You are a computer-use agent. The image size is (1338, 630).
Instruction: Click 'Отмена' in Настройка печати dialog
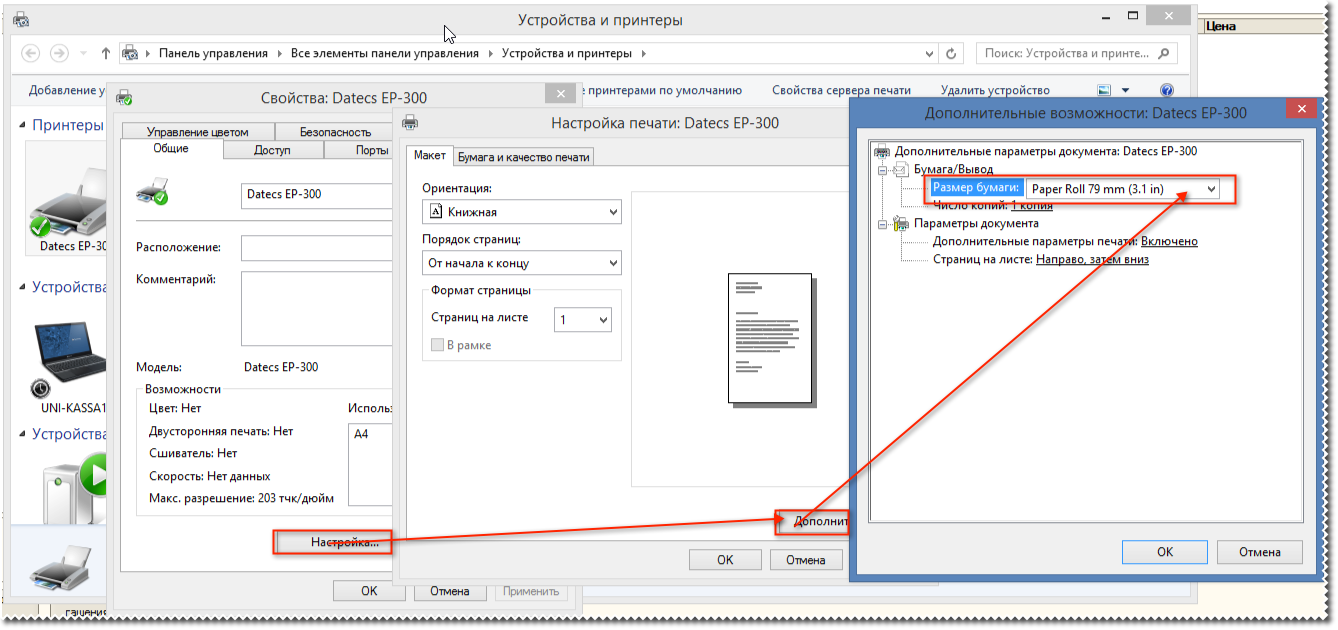click(x=805, y=560)
